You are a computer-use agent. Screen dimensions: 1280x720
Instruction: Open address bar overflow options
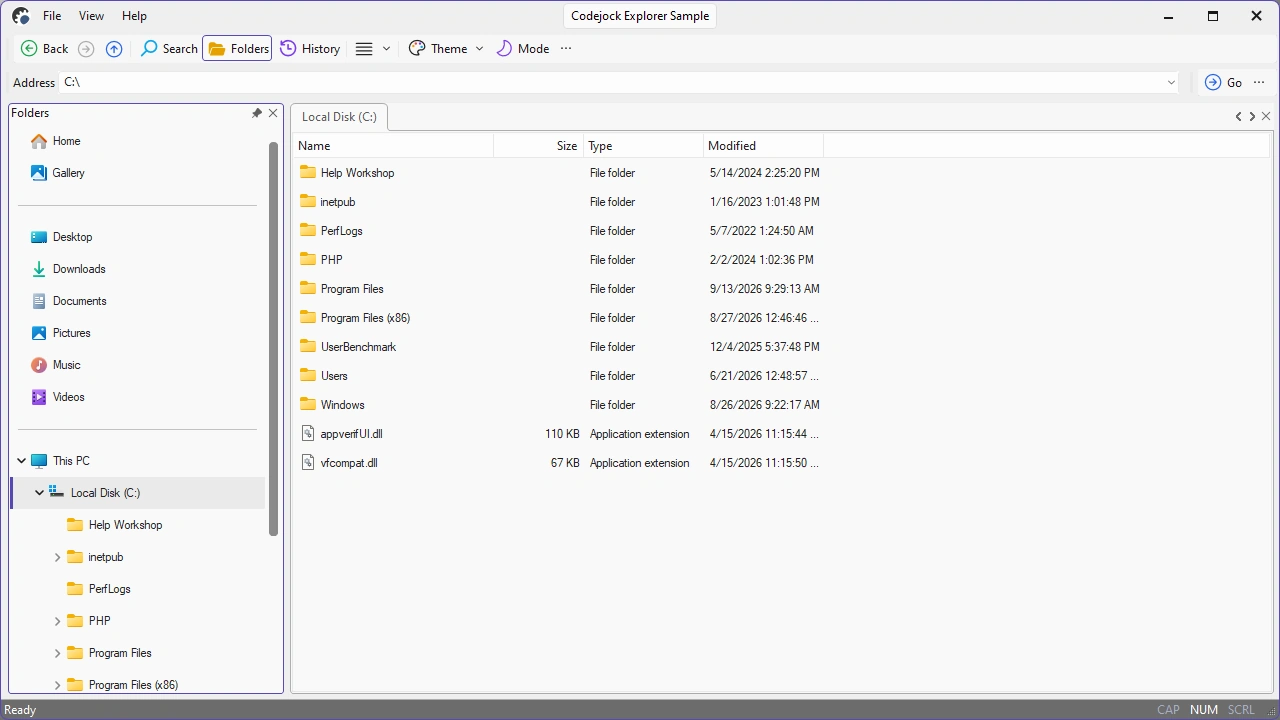(x=1259, y=82)
